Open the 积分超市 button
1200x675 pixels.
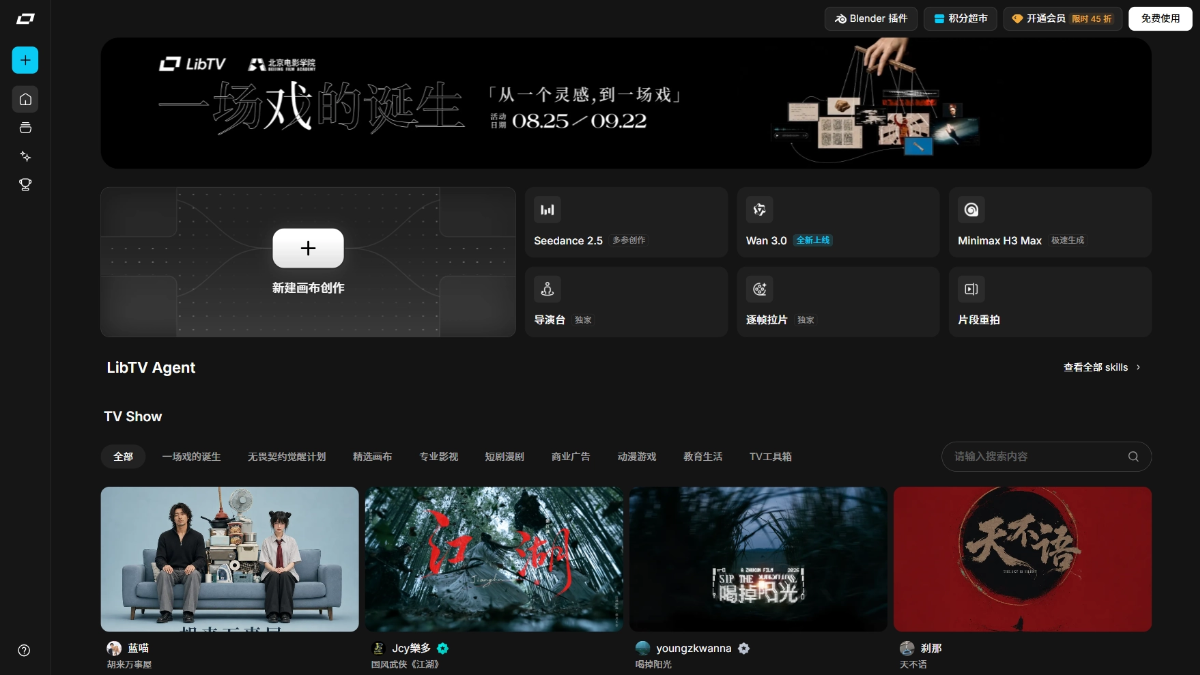pos(960,19)
